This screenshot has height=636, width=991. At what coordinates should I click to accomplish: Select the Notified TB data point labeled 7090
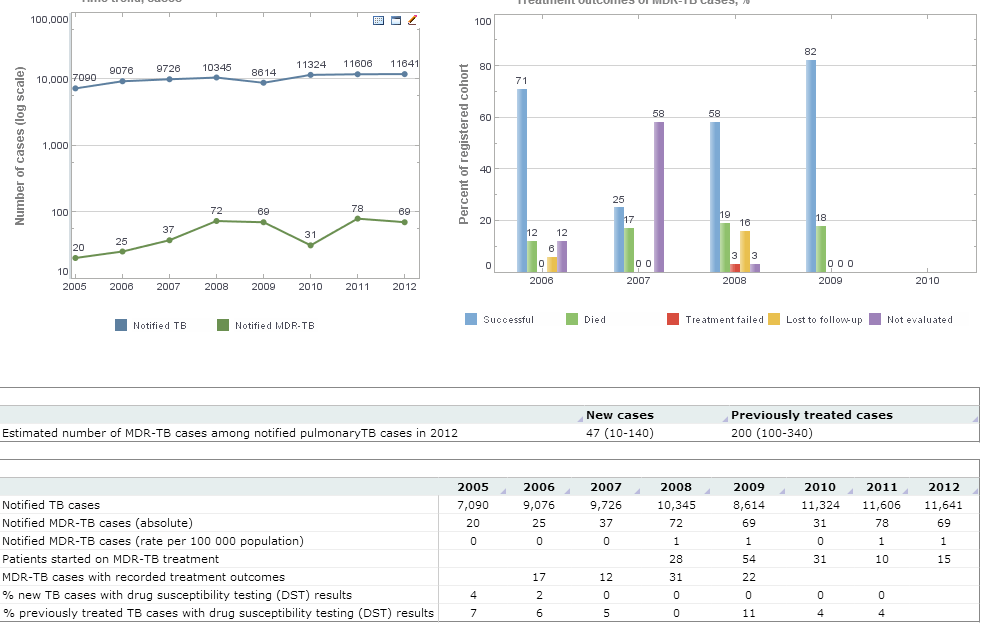click(75, 89)
